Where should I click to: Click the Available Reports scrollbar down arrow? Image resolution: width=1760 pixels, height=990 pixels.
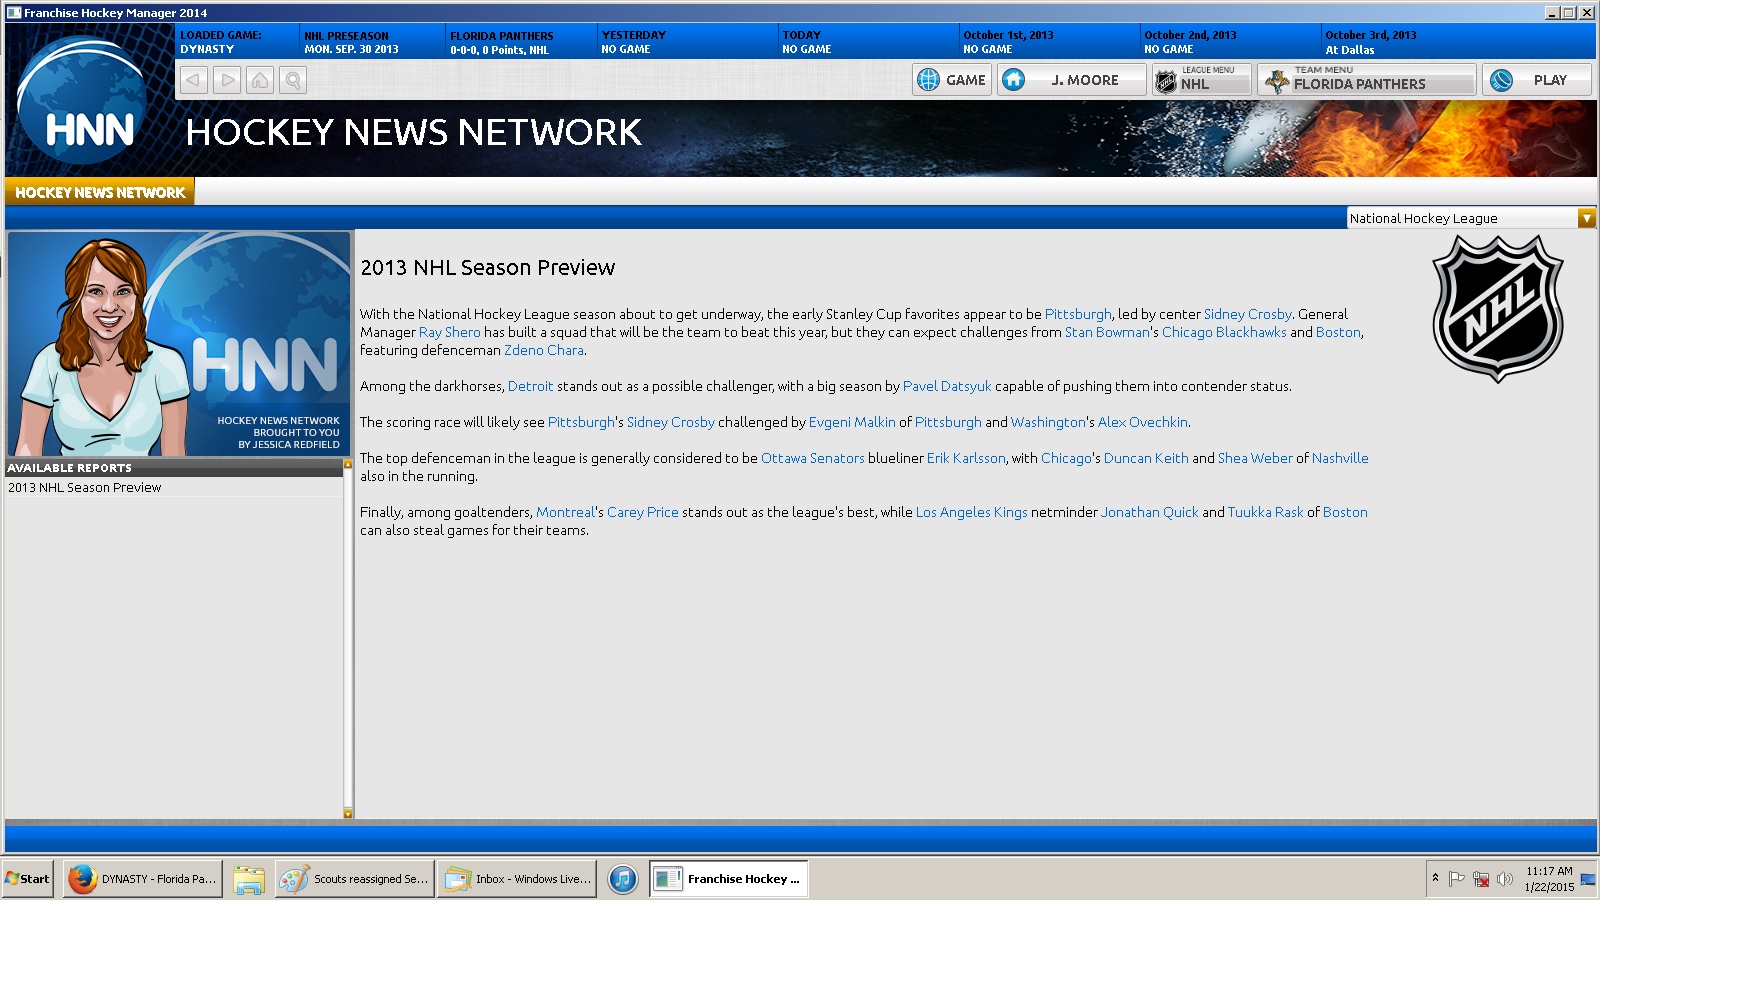(348, 814)
